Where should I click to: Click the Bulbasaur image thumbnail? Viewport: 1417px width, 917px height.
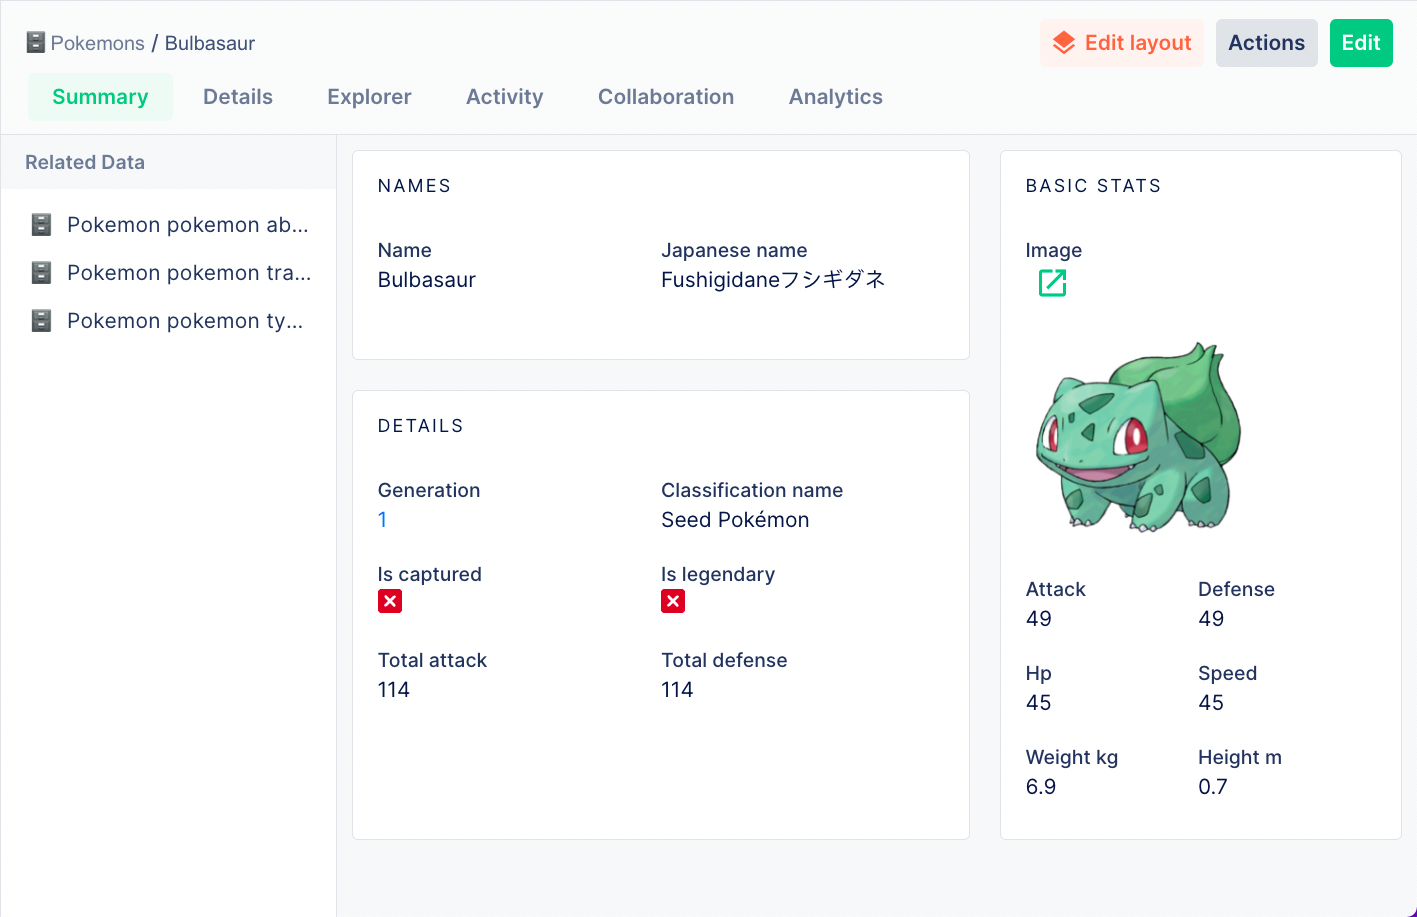tap(1139, 436)
